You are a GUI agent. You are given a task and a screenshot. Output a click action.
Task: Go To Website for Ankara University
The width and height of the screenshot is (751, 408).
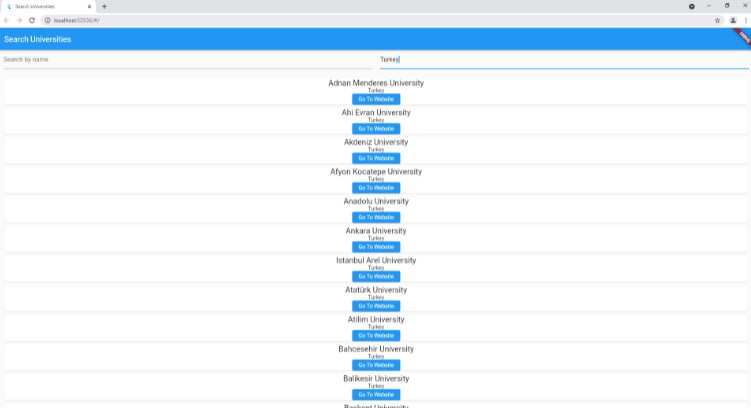point(376,247)
